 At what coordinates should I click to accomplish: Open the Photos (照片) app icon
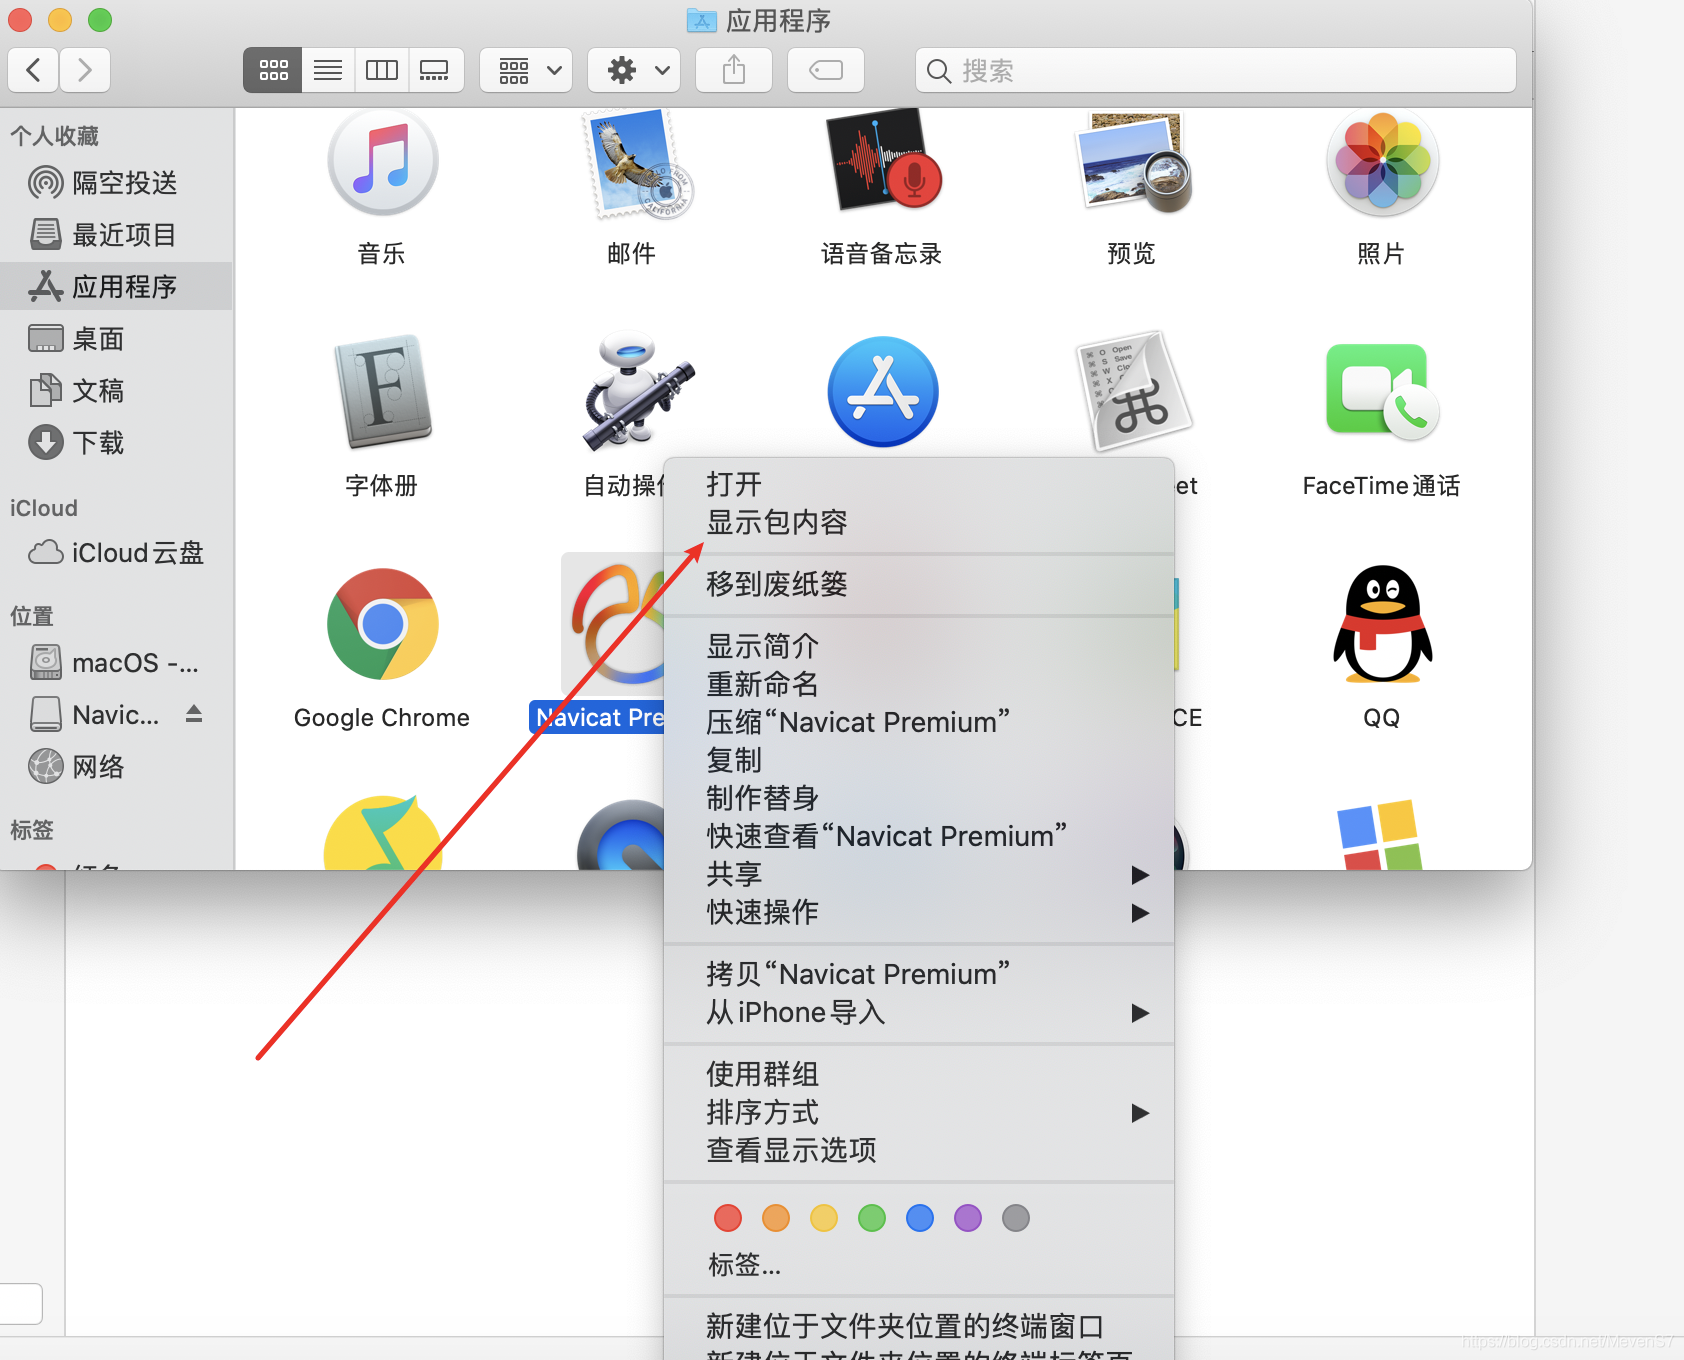click(x=1382, y=162)
